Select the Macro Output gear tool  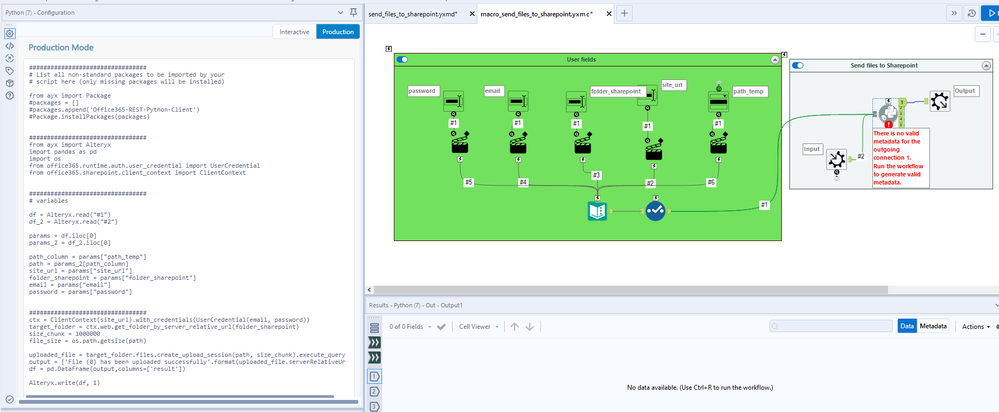coord(939,102)
